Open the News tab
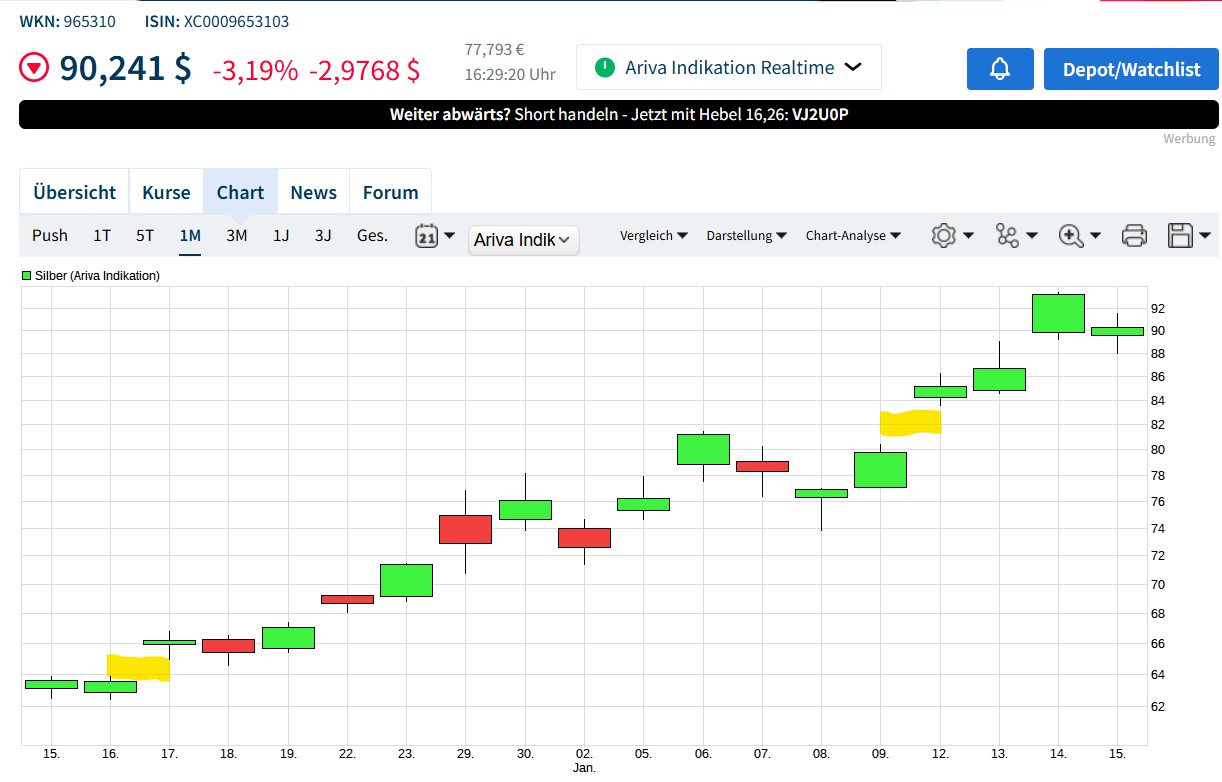The image size is (1222, 782). point(313,192)
